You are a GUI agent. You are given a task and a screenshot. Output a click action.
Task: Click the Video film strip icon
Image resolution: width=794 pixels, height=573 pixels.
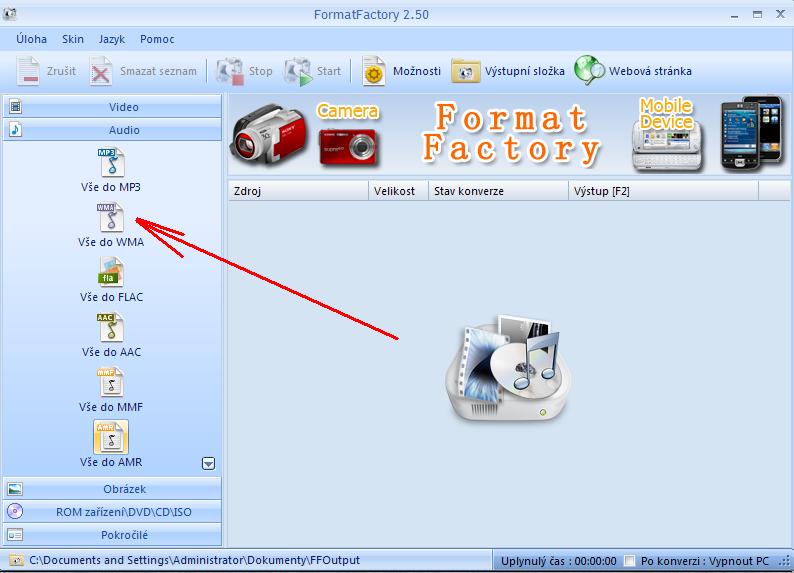pyautogui.click(x=16, y=107)
